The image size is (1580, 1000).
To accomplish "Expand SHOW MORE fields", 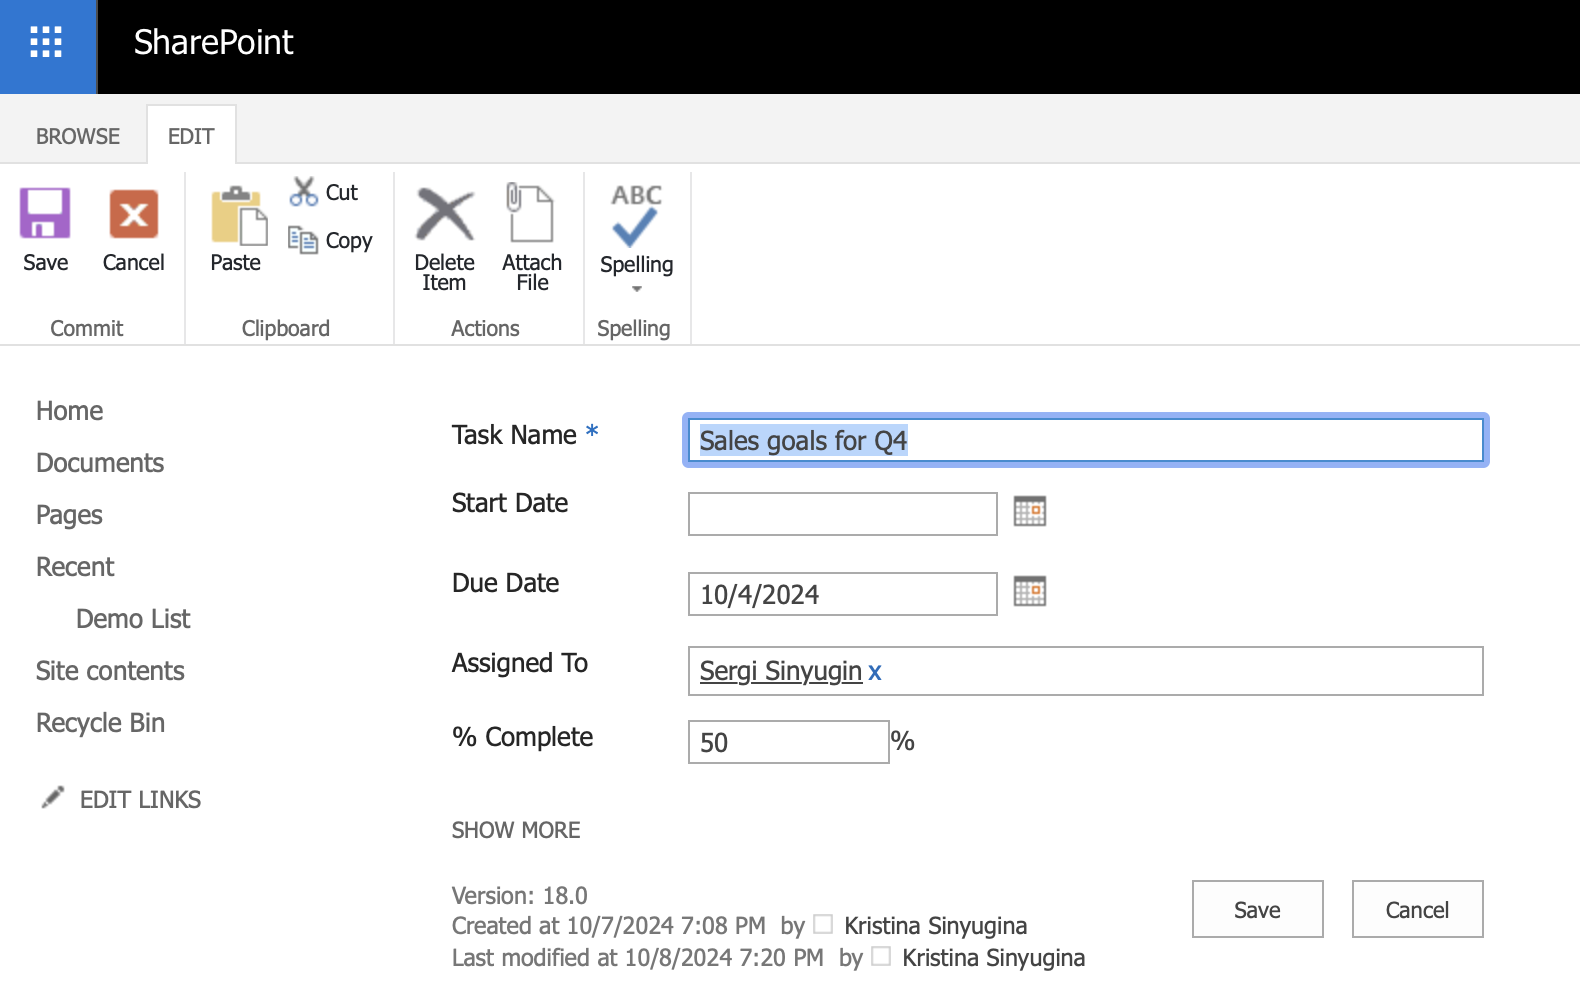I will pos(516,830).
